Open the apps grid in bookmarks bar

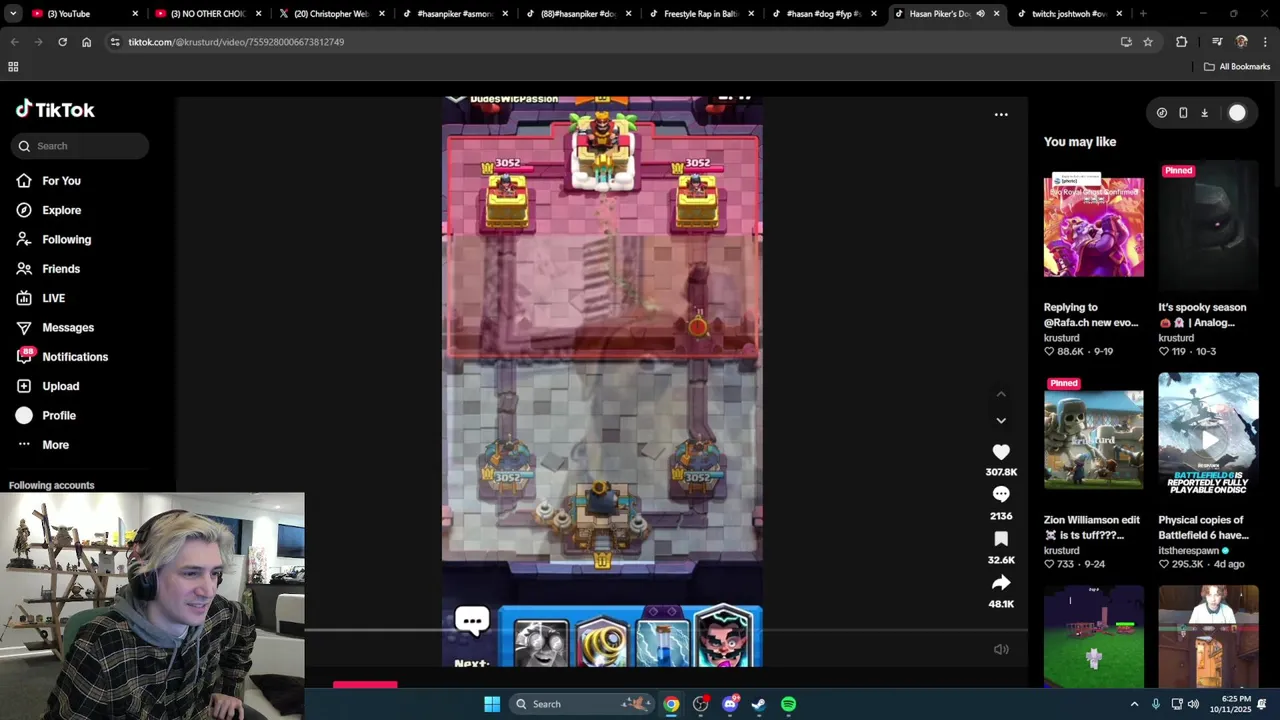point(13,67)
